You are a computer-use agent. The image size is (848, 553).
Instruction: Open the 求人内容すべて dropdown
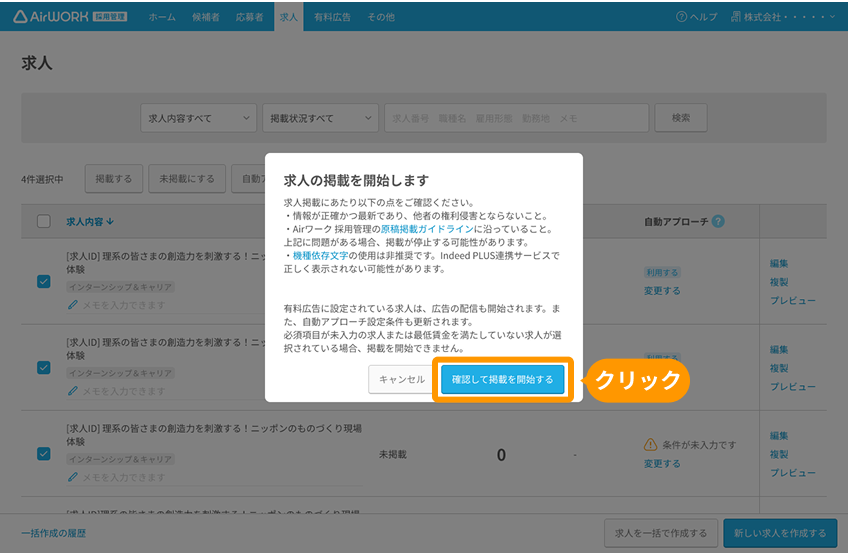pyautogui.click(x=198, y=118)
